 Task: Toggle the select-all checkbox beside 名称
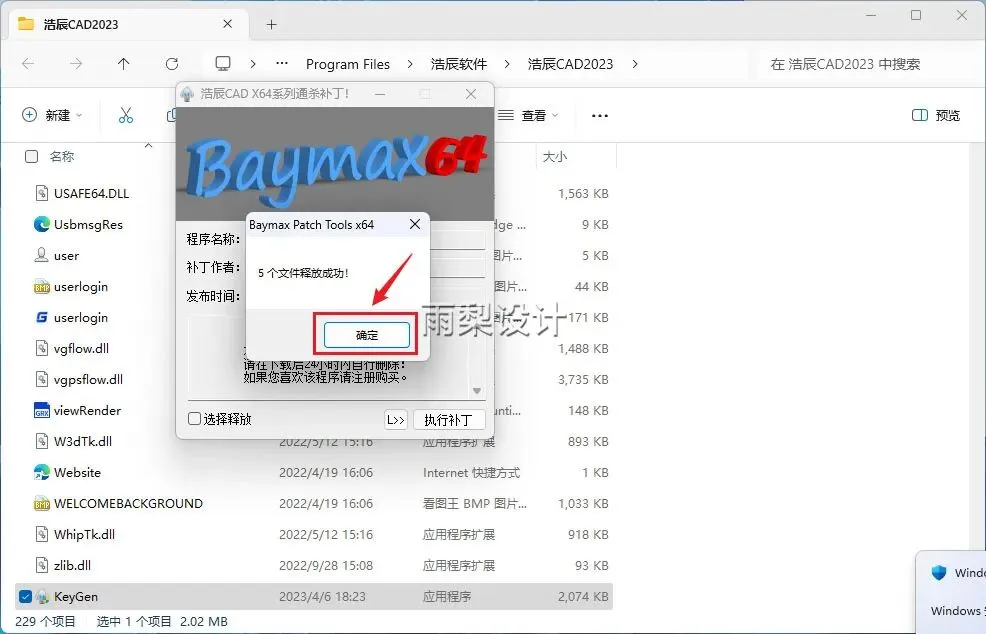[x=31, y=156]
